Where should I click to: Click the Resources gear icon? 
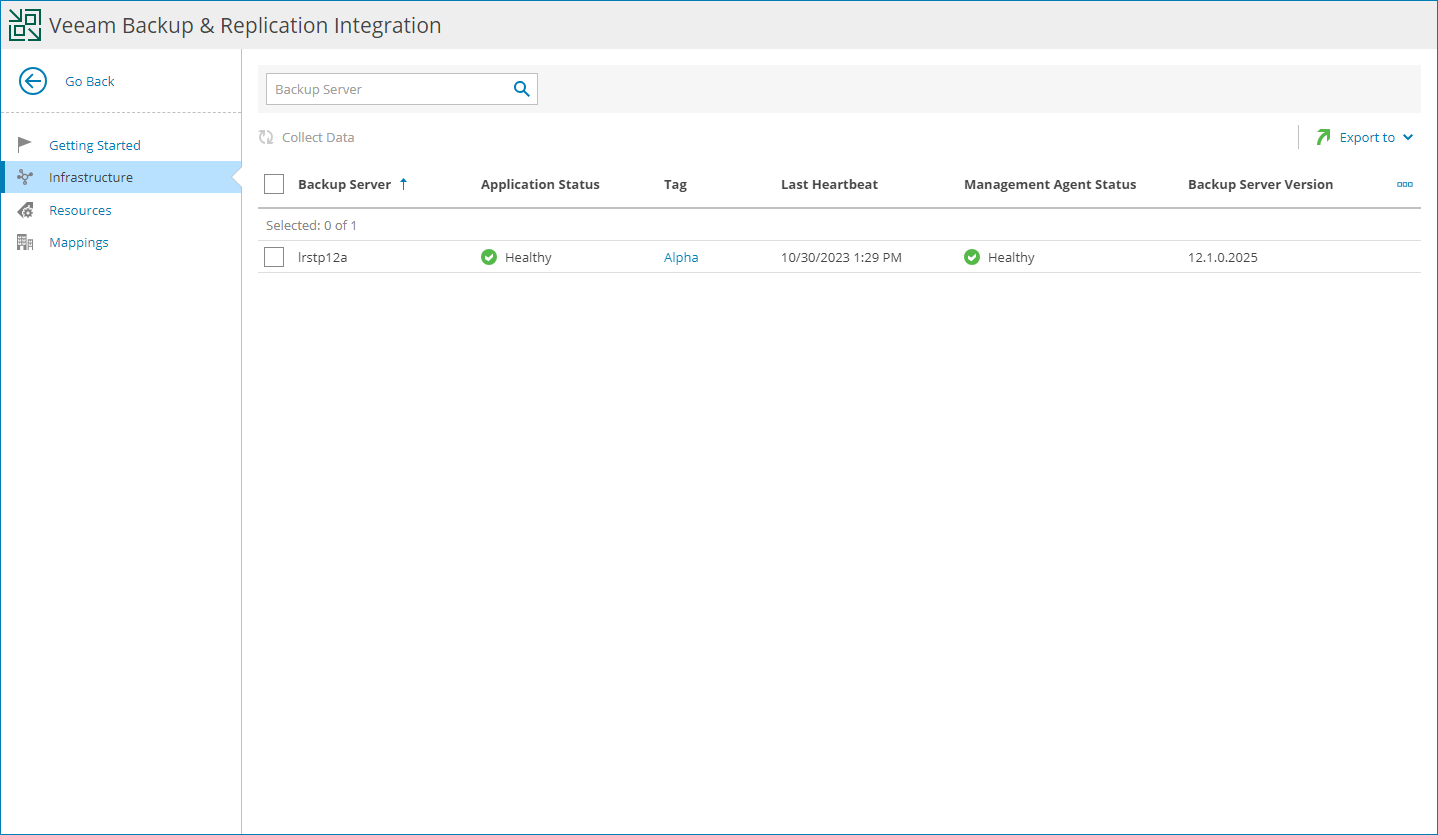coord(25,210)
